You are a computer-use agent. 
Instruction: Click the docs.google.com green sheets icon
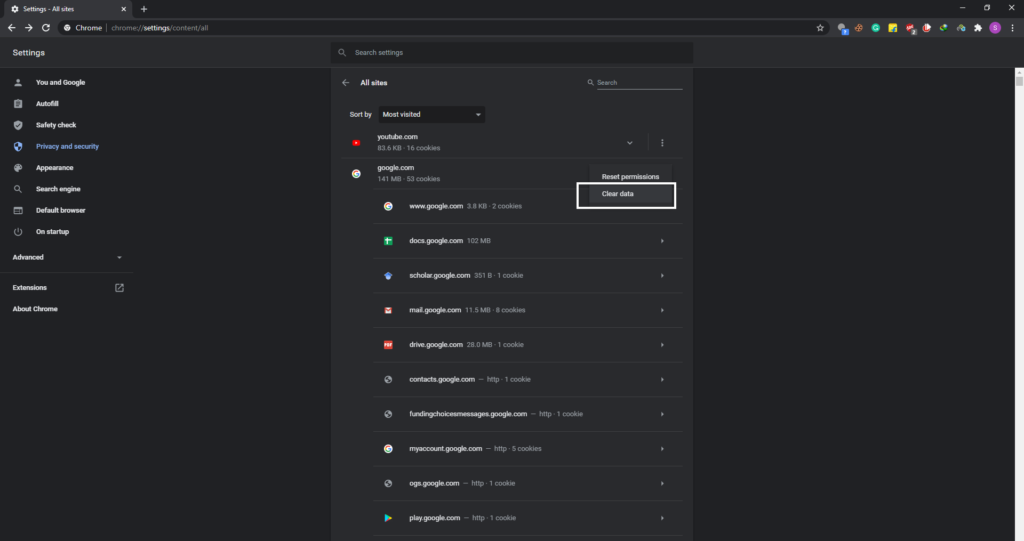click(x=388, y=241)
